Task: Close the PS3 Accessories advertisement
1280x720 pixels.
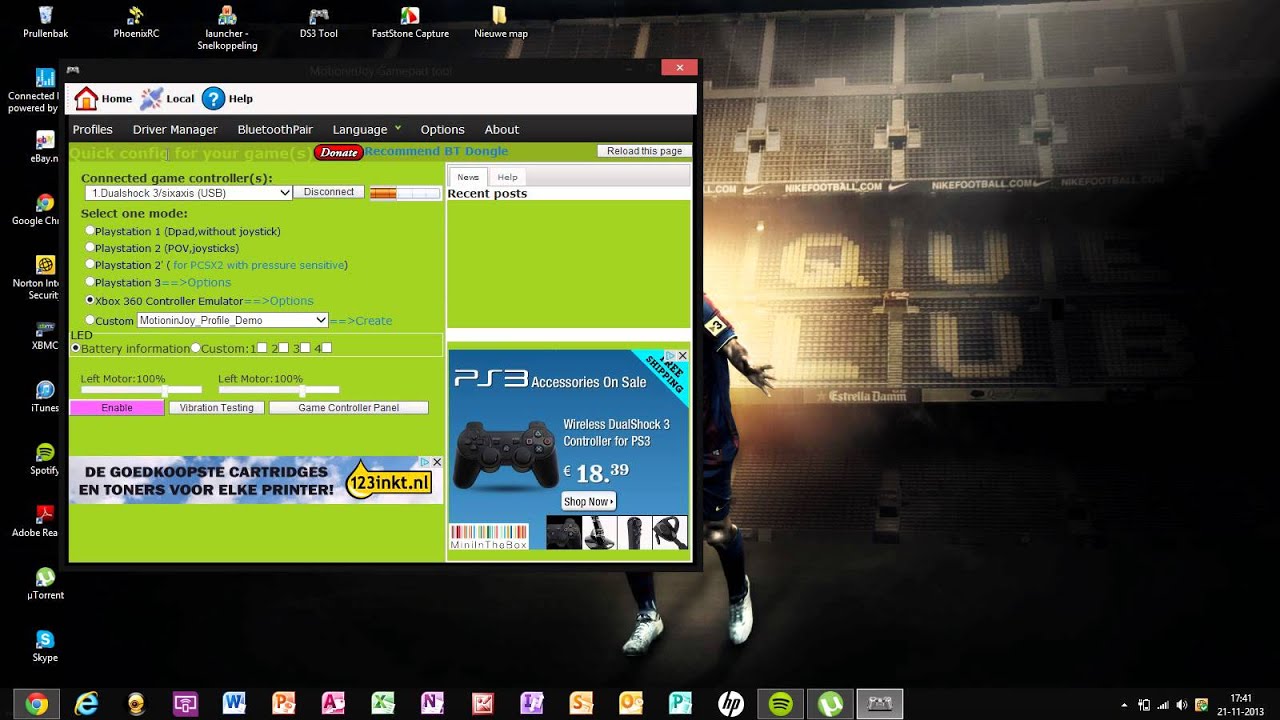Action: (683, 355)
